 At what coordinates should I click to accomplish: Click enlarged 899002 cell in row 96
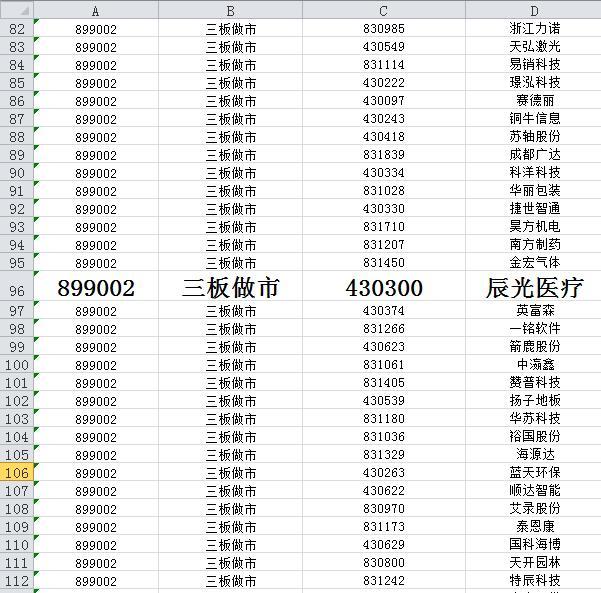96,286
